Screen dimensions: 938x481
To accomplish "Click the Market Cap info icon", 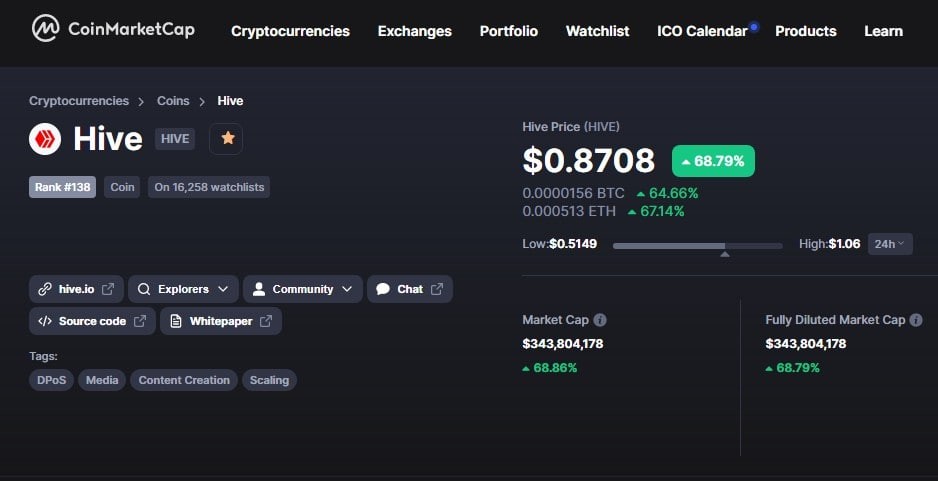I will (x=599, y=320).
